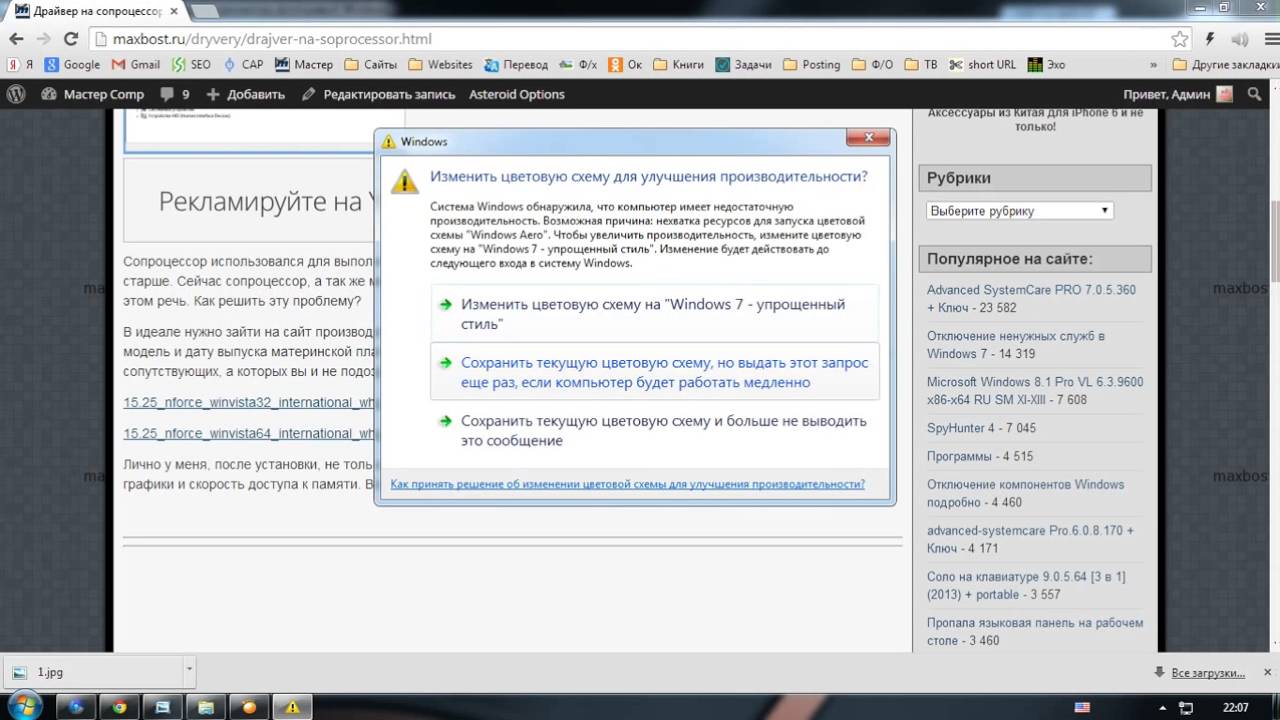Screen dimensions: 1280x720
Task: Open the Задачи bookmark
Action: coord(743,64)
